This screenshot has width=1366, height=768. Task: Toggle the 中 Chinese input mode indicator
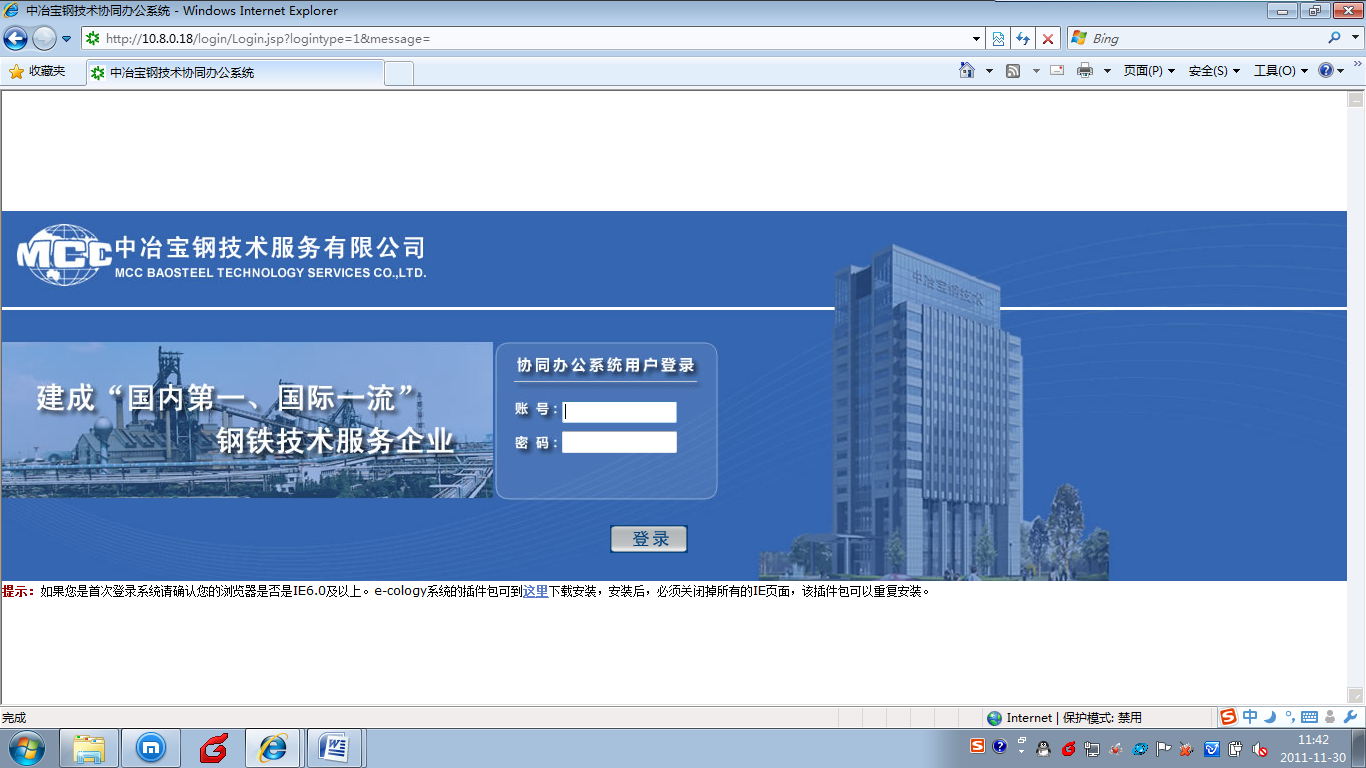pos(1250,717)
